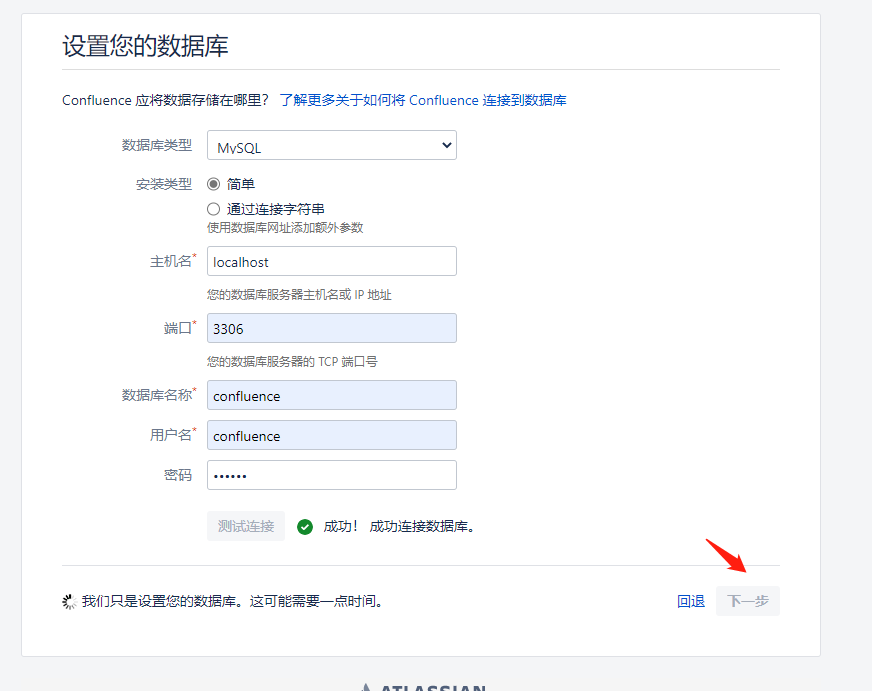This screenshot has height=691, width=872.
Task: Click the 设置您的数据库 heading
Action: coord(145,46)
